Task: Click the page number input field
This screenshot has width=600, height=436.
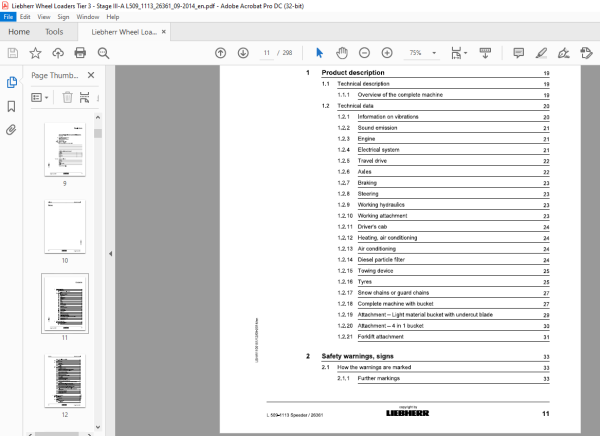Action: pyautogui.click(x=267, y=53)
